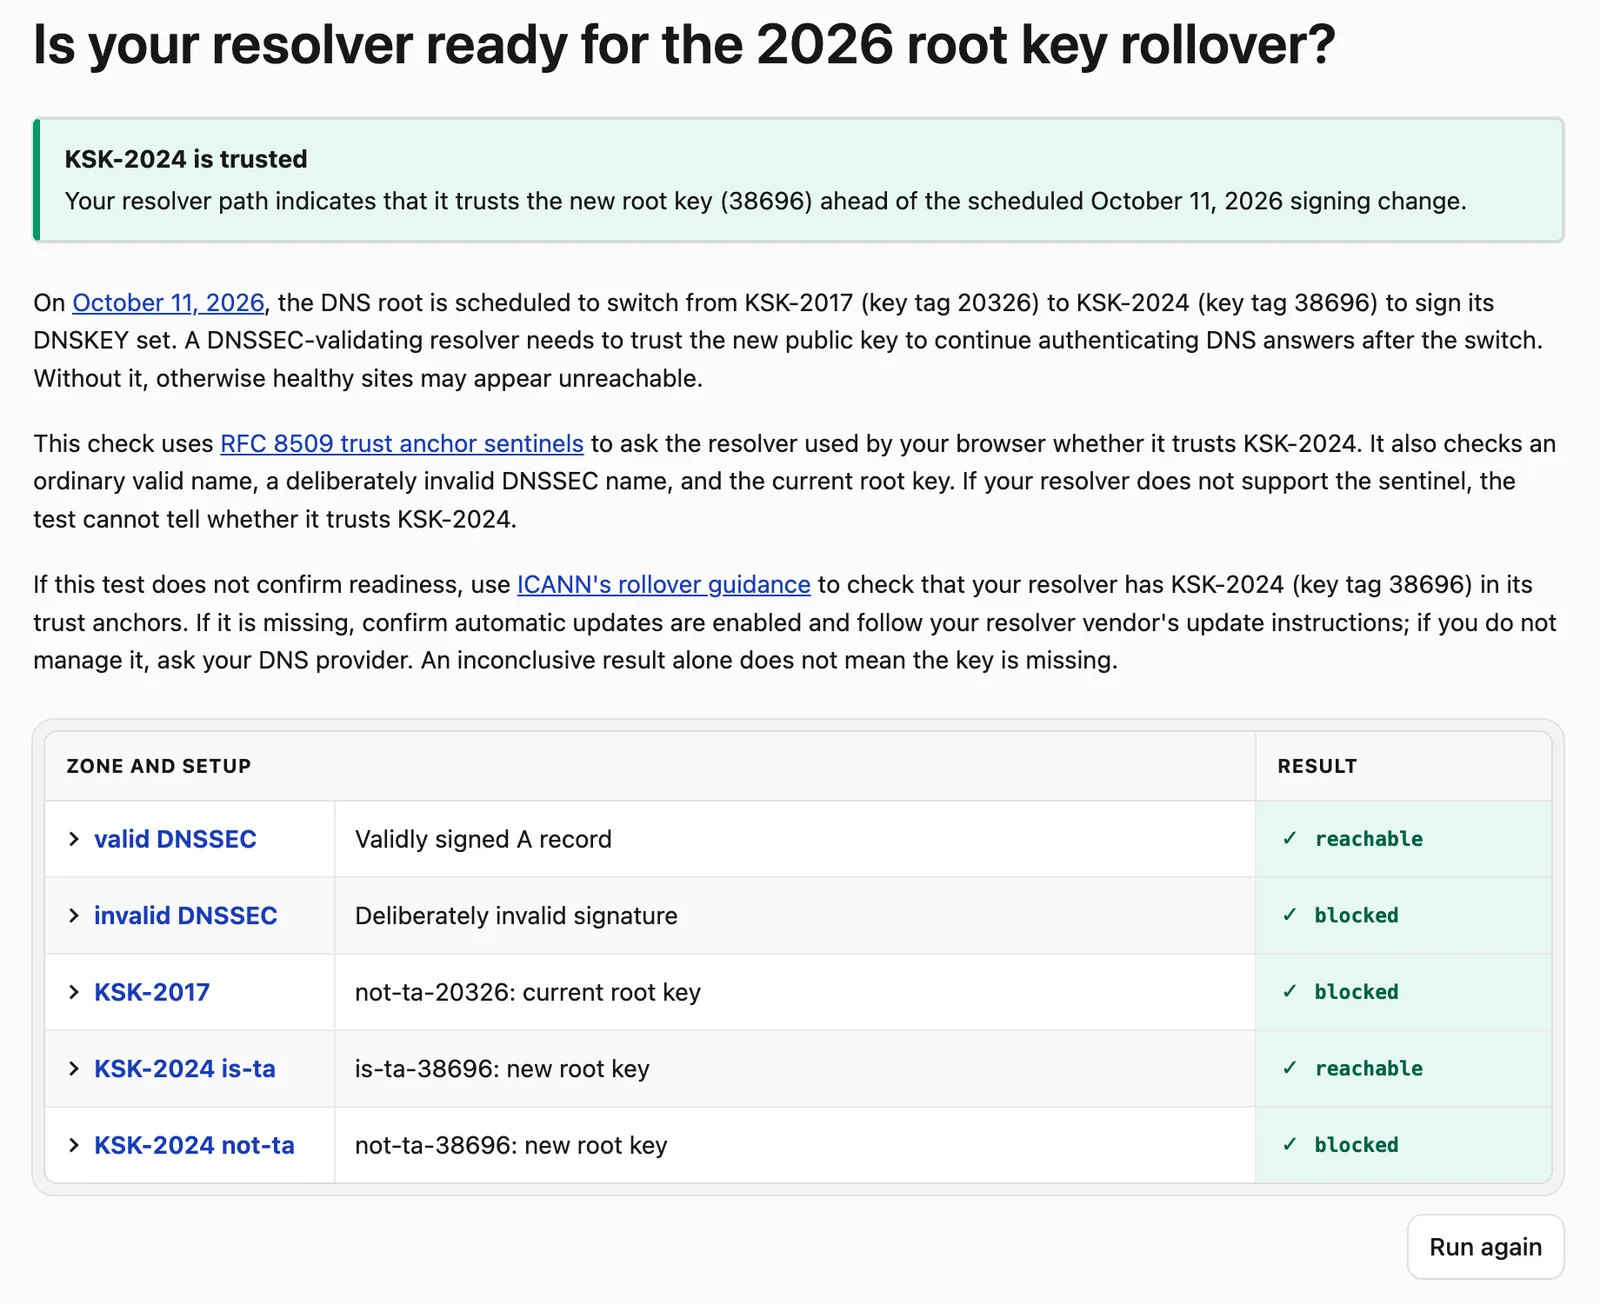Click blocked result for KSK-2017

click(1356, 992)
